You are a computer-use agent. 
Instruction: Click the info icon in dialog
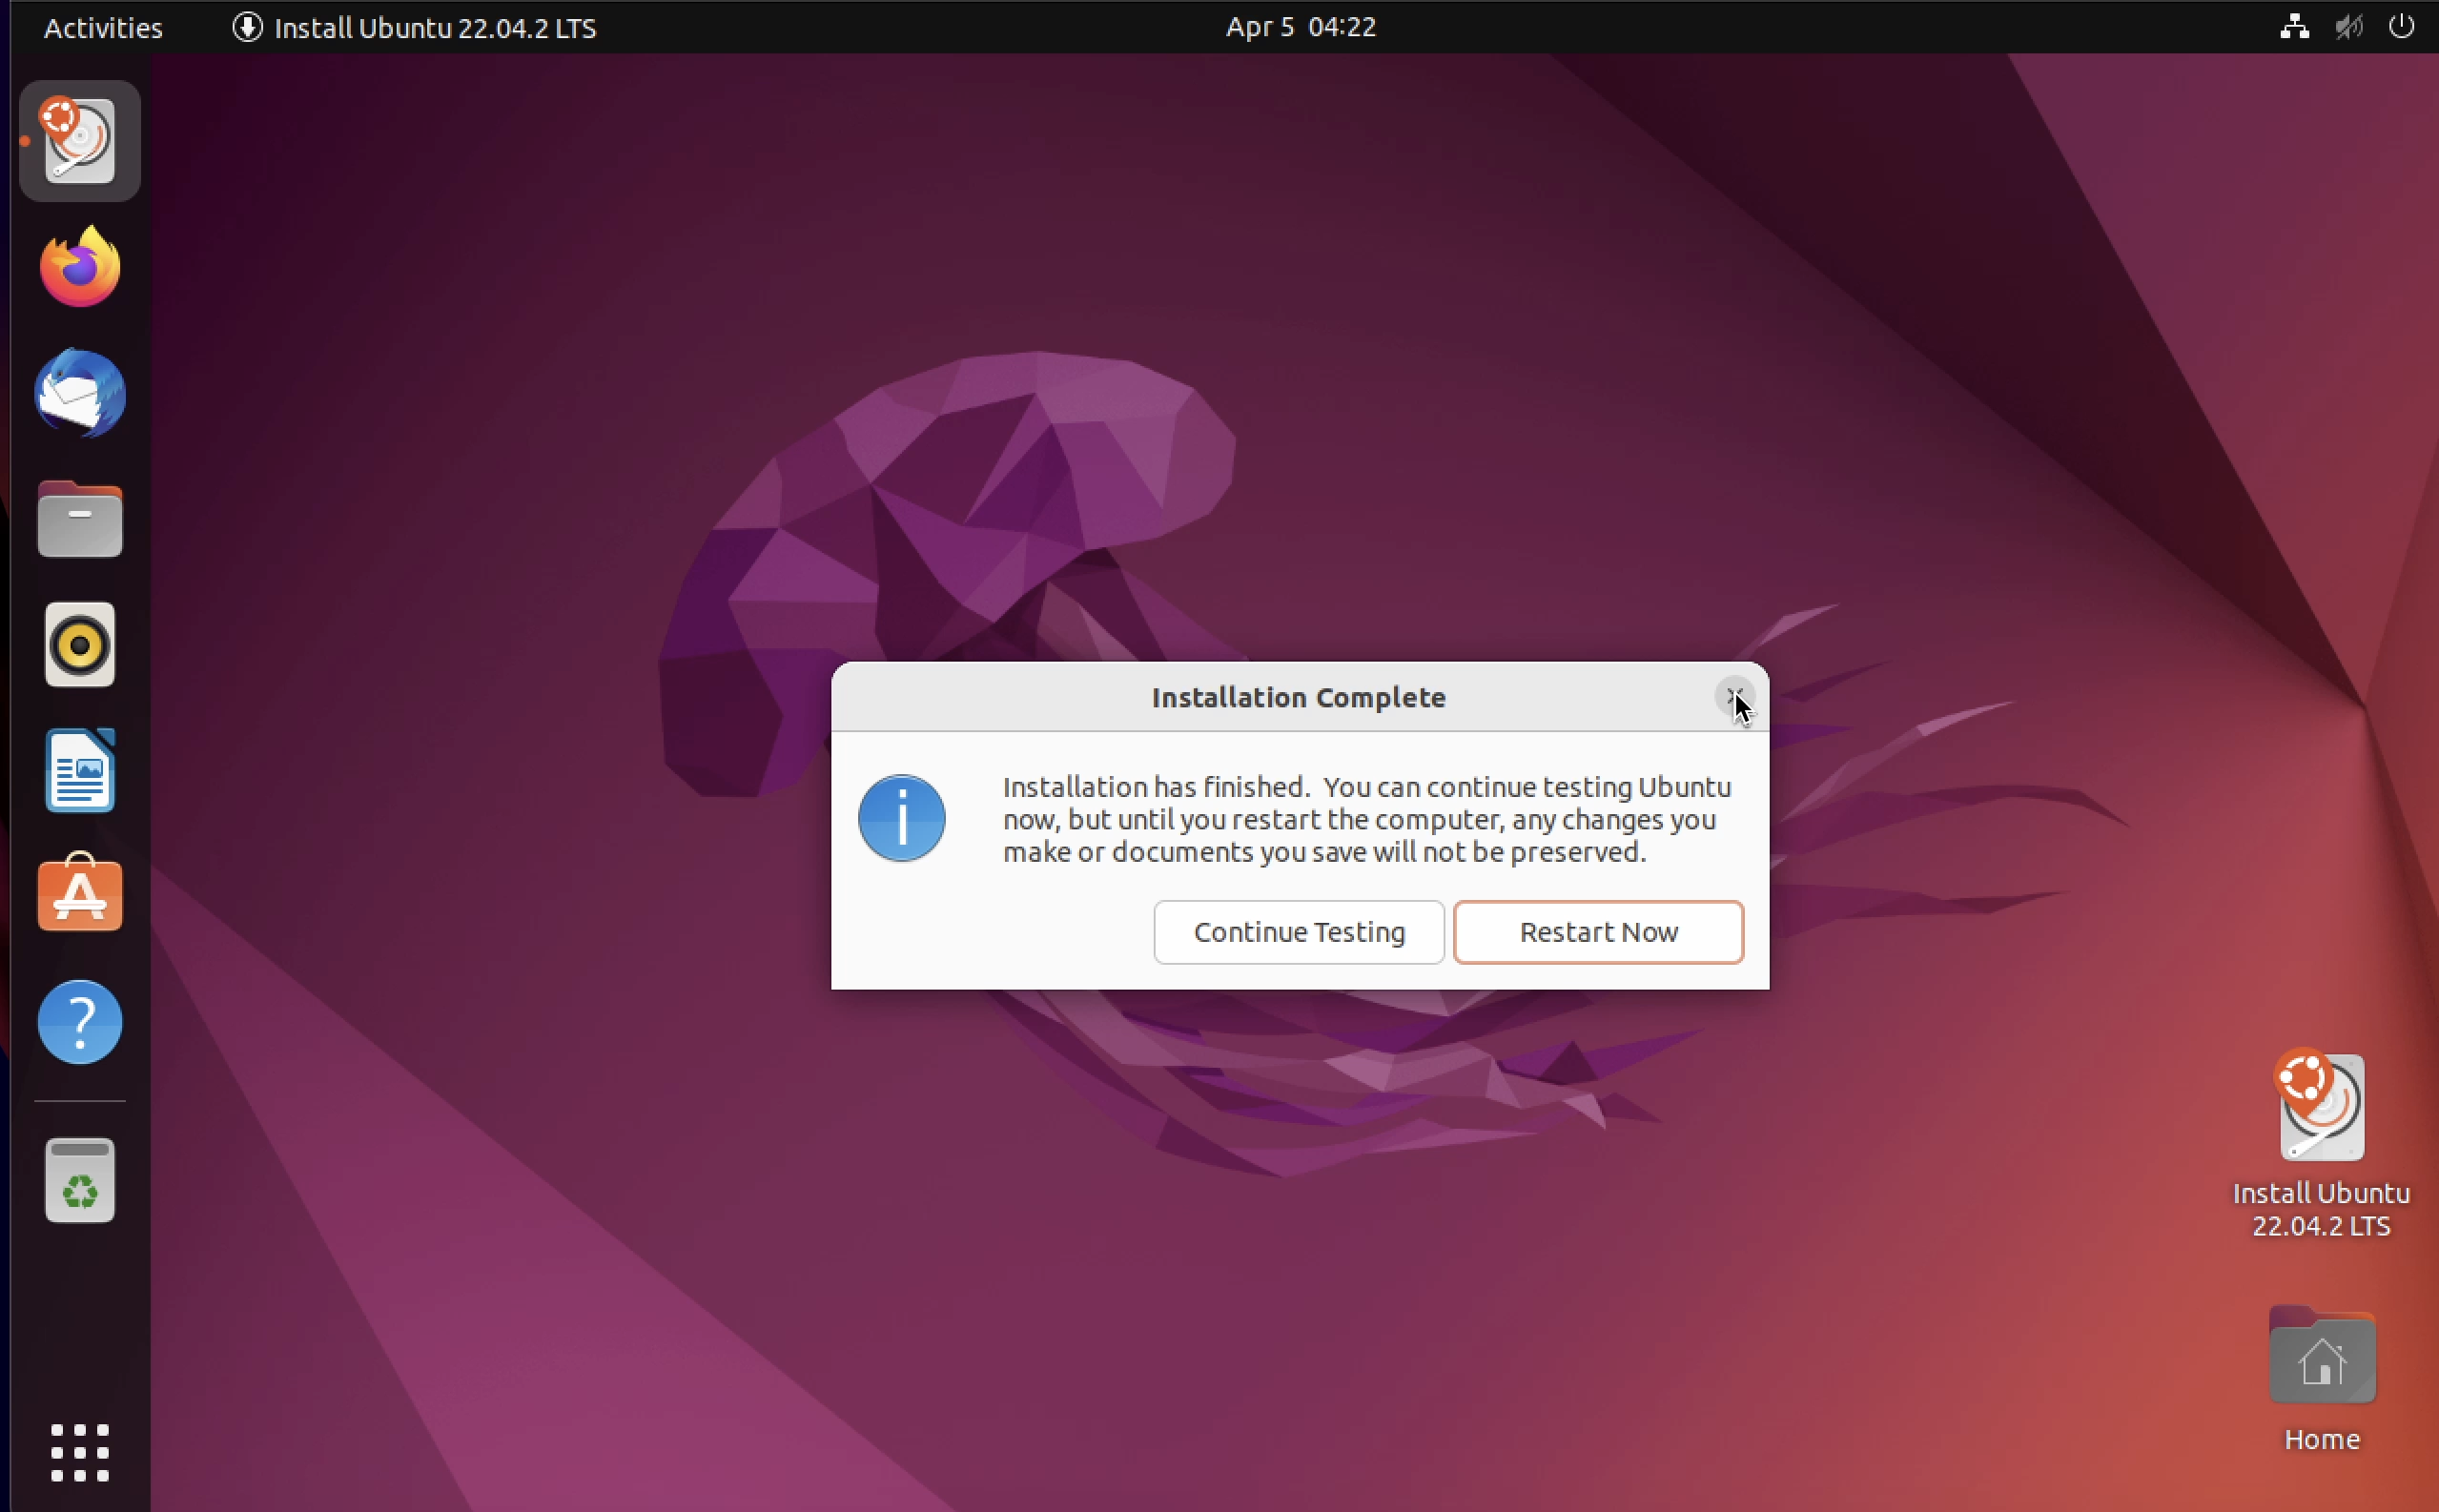[901, 818]
